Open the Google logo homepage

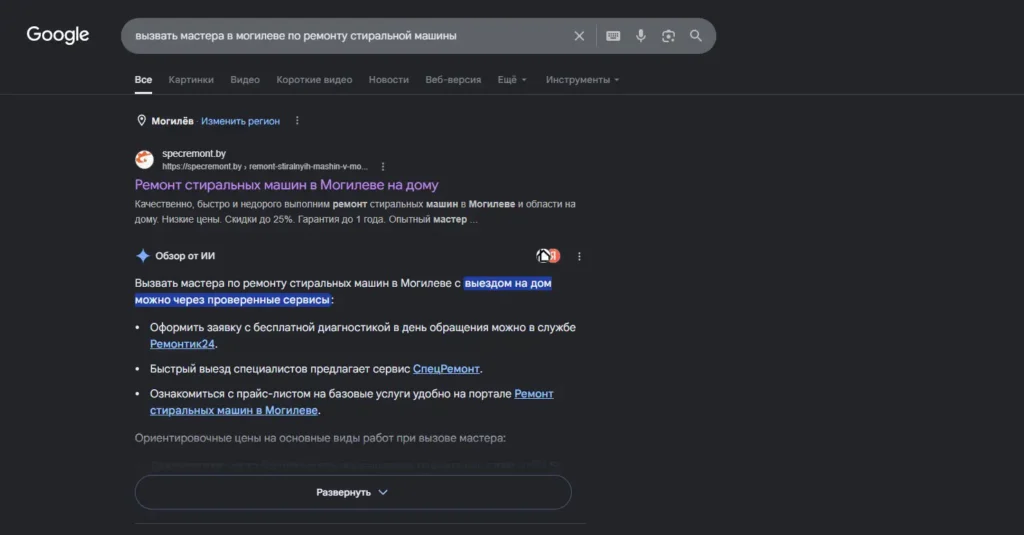tap(57, 35)
